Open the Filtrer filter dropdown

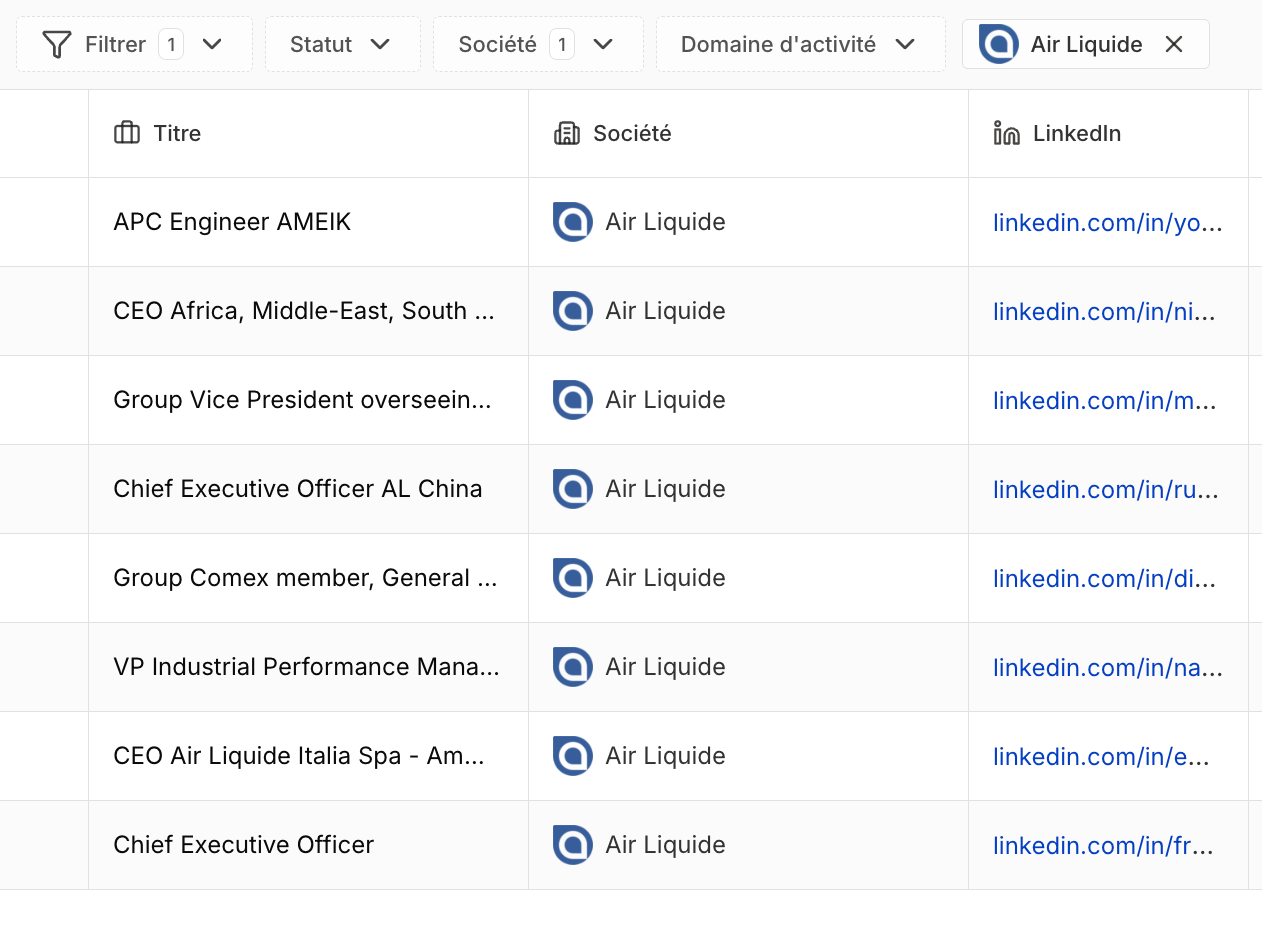pos(134,44)
